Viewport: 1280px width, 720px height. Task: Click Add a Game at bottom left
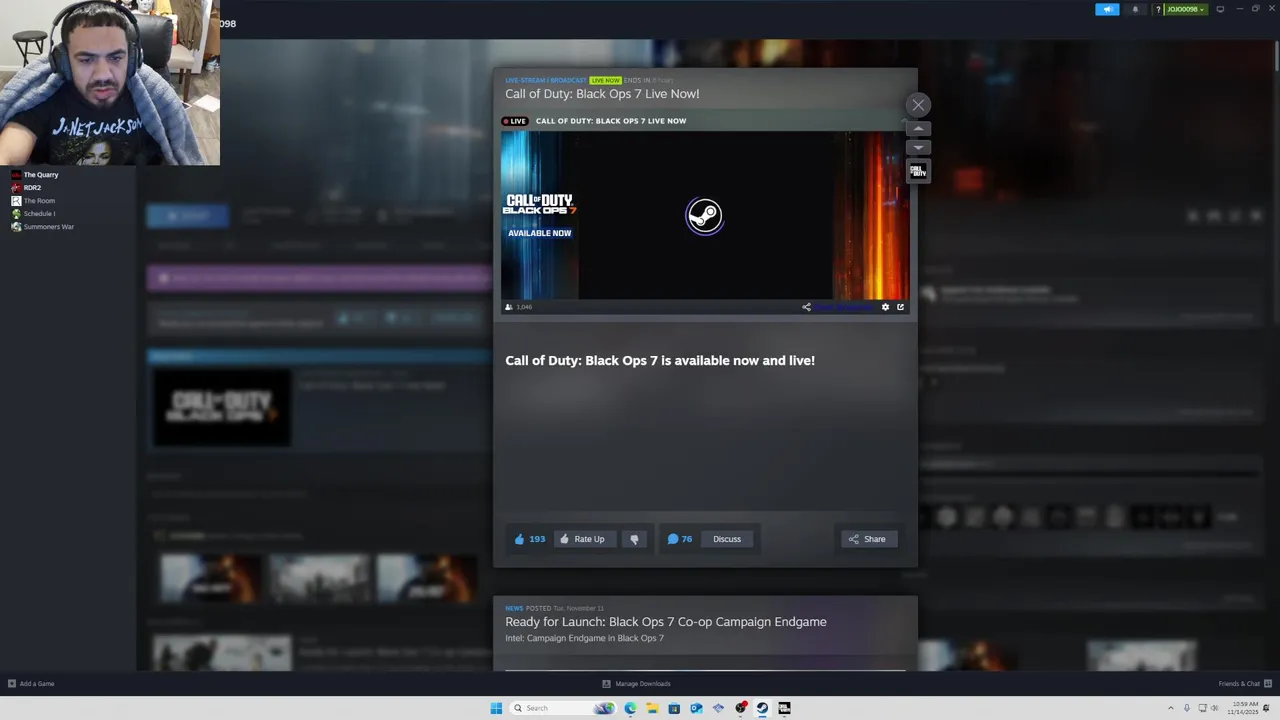click(x=31, y=684)
